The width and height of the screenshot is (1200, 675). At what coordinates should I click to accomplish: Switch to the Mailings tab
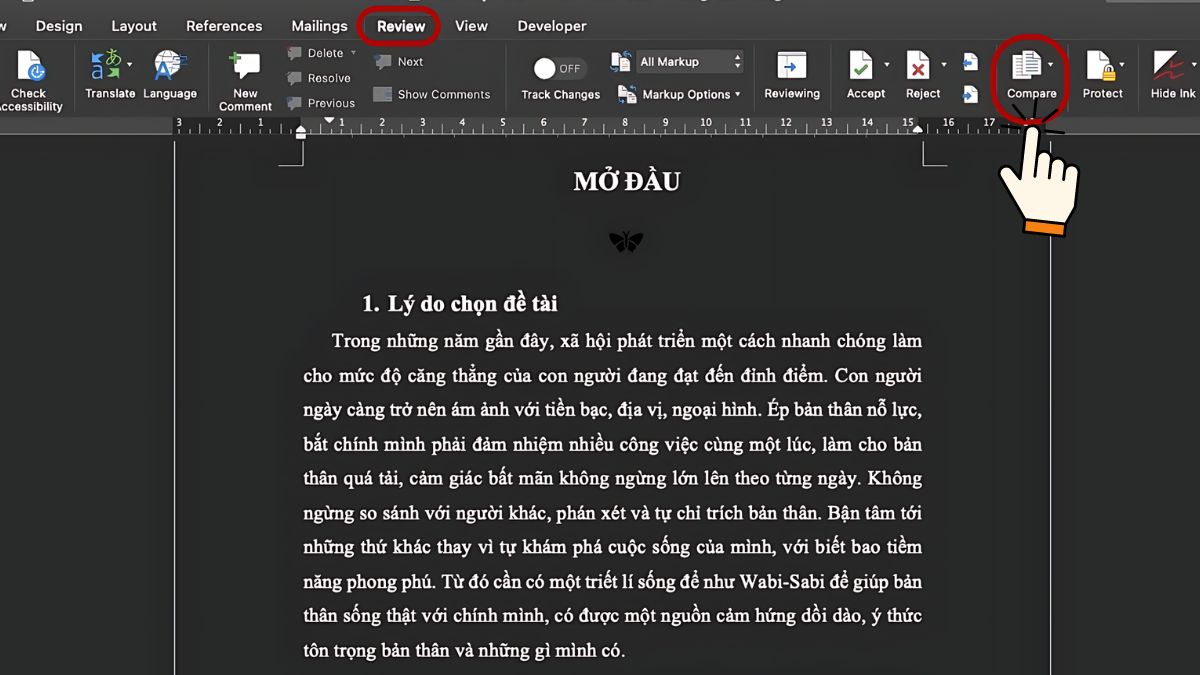pos(319,26)
